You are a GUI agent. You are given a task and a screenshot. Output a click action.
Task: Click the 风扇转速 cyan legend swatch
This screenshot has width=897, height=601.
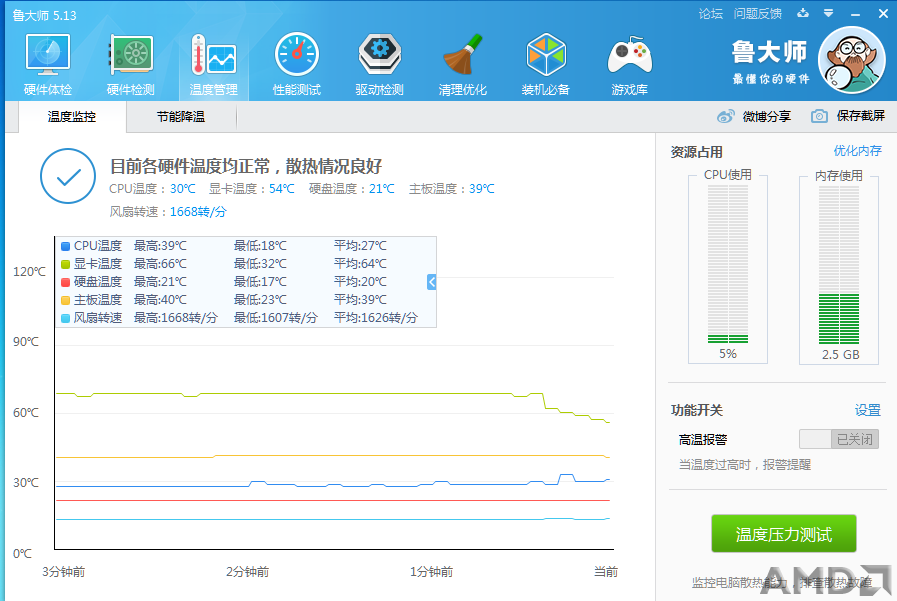point(65,319)
